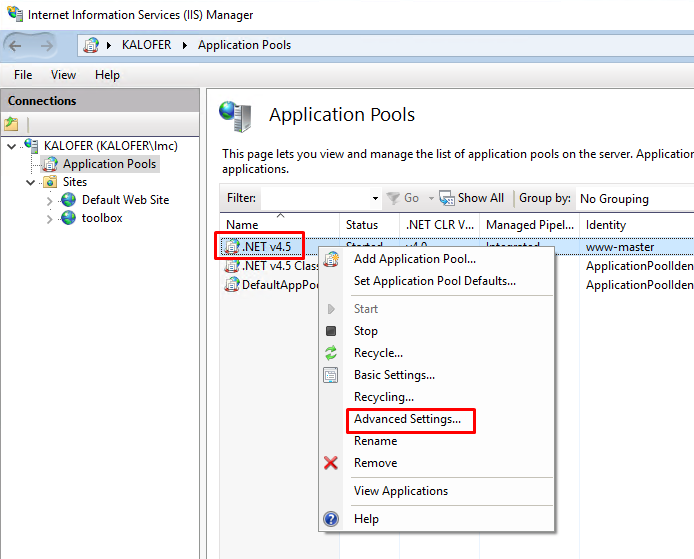694x559 pixels.
Task: Click the green Recycle arrows icon
Action: 331,353
